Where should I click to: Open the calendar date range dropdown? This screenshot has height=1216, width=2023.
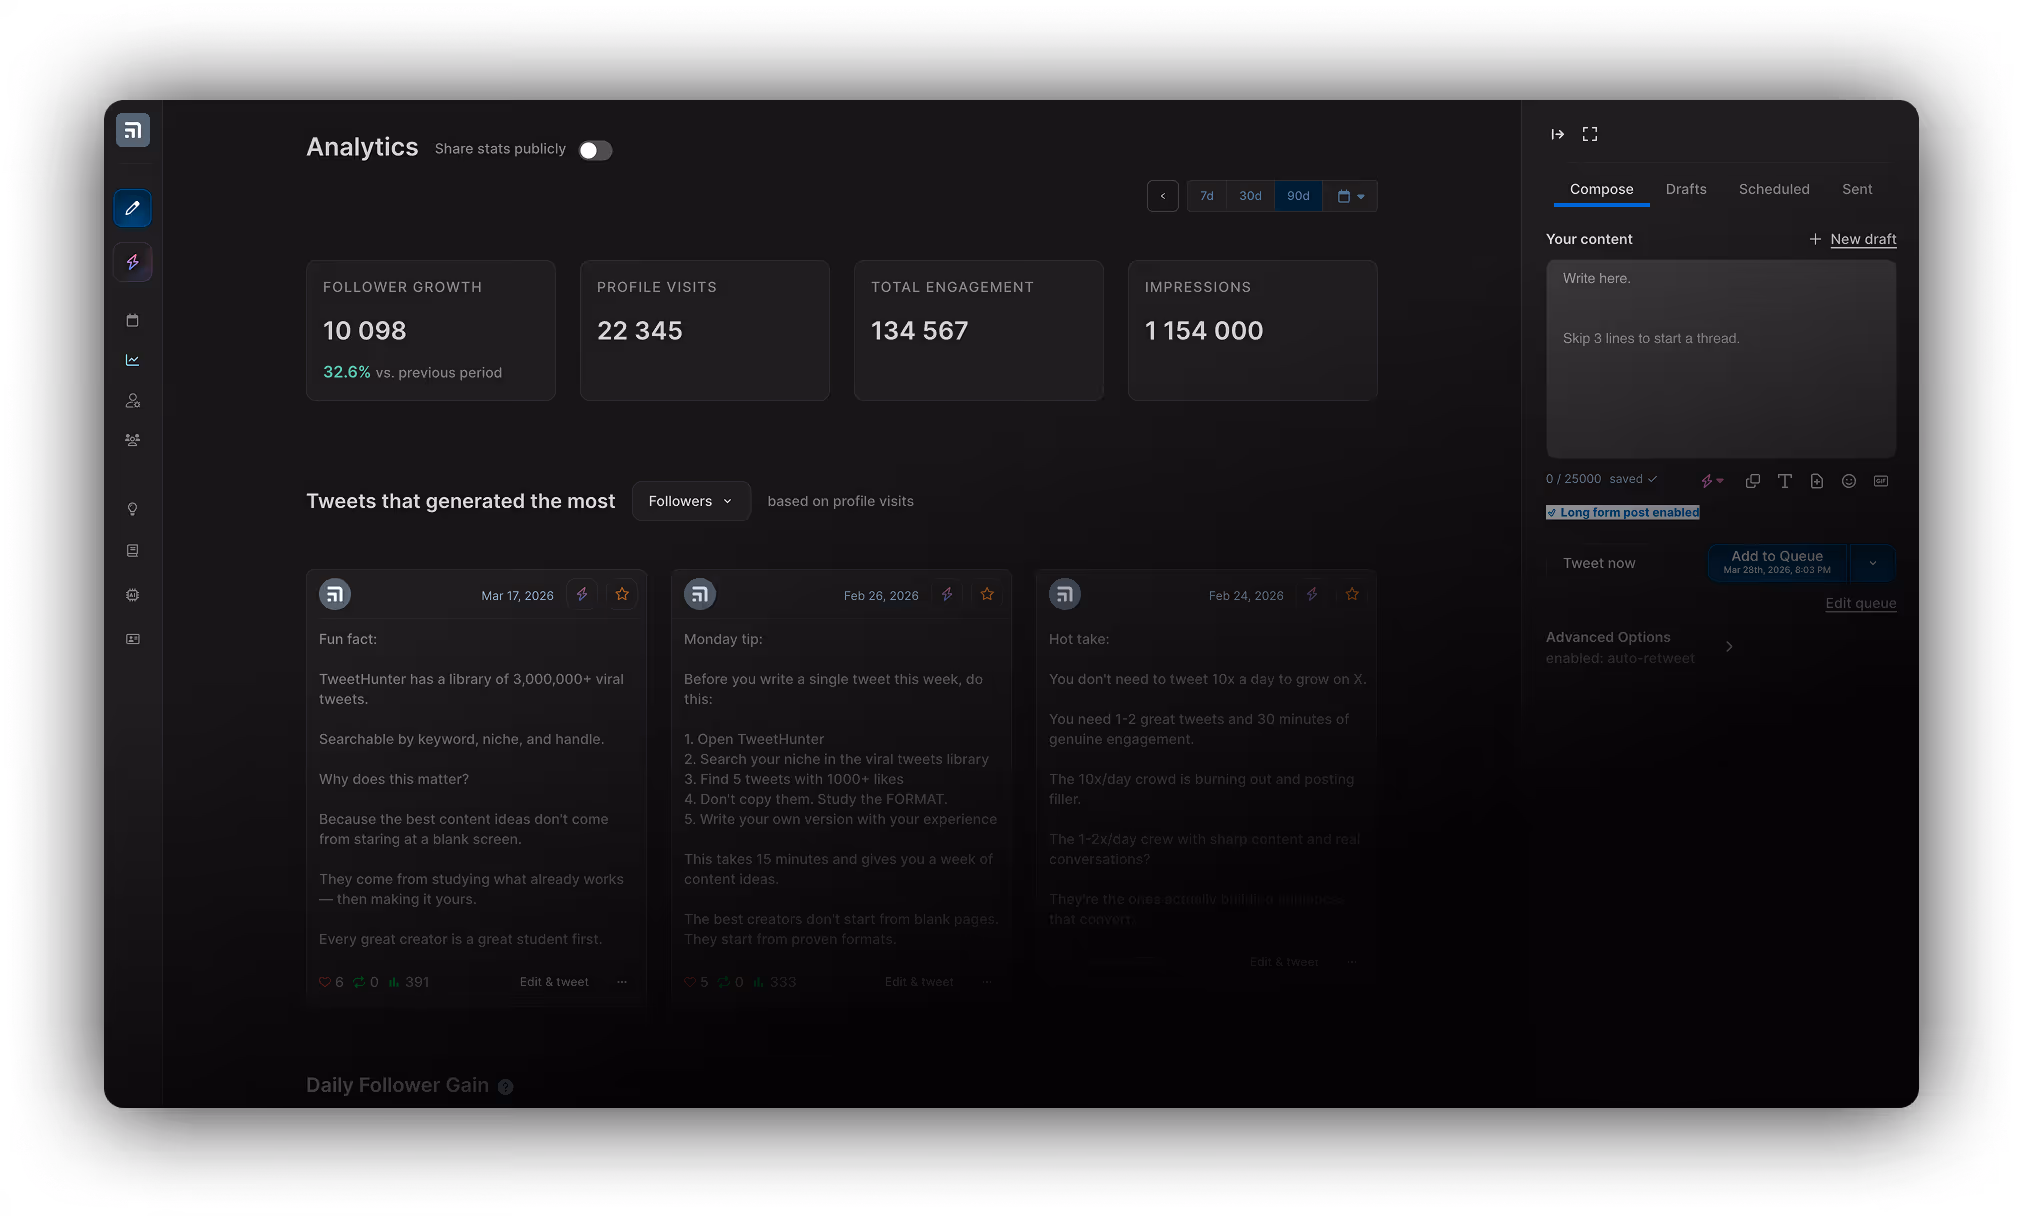coord(1350,196)
